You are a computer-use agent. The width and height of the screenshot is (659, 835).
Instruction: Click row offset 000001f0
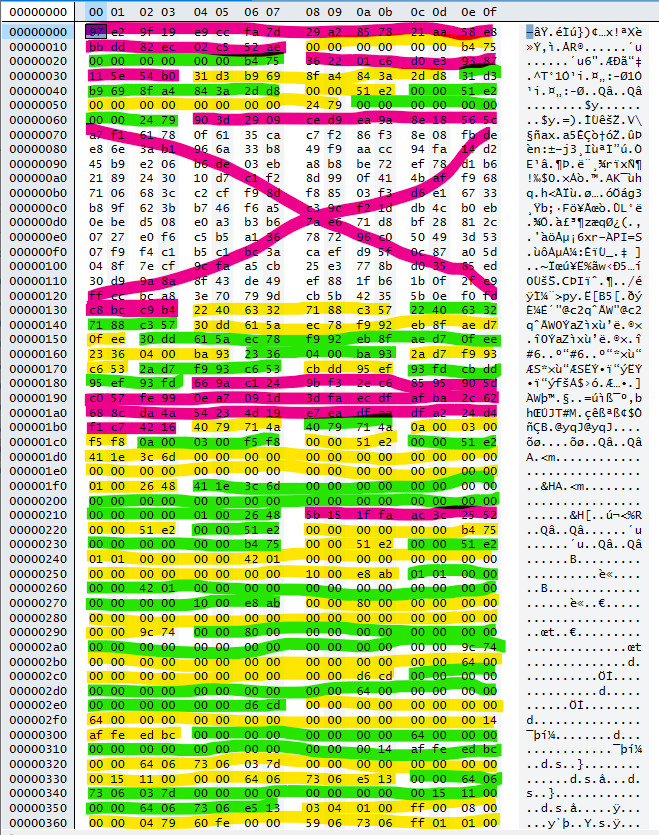point(37,485)
